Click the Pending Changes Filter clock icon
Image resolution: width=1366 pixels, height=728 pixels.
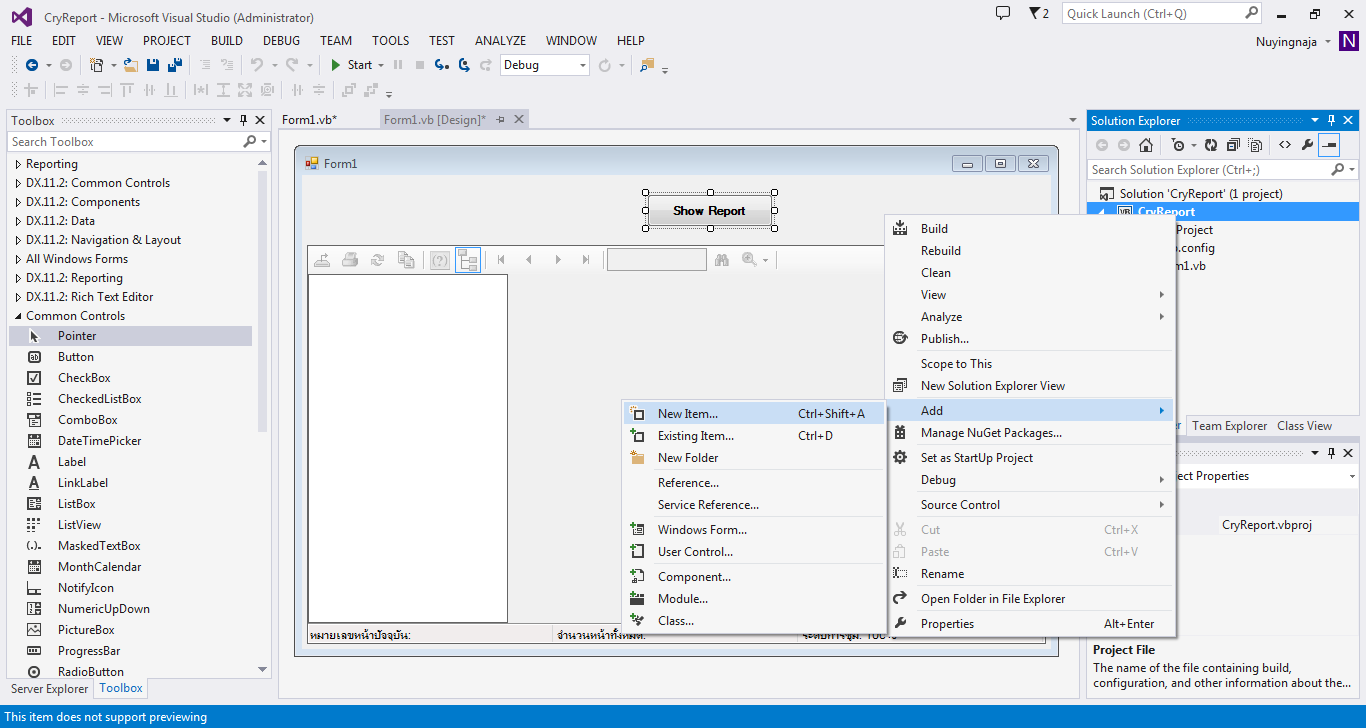click(1178, 145)
